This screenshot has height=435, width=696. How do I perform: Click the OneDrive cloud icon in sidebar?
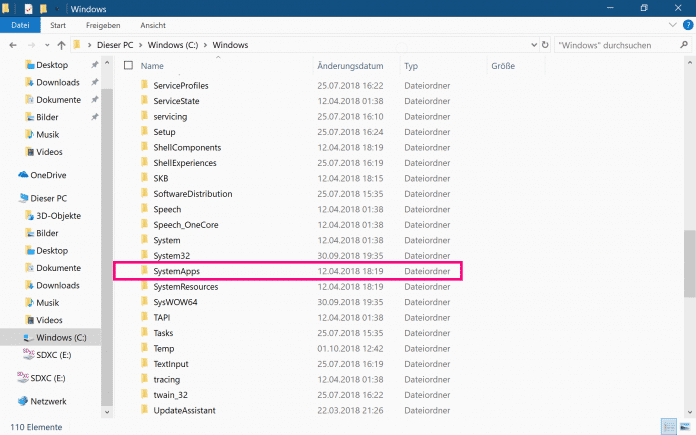[x=24, y=175]
